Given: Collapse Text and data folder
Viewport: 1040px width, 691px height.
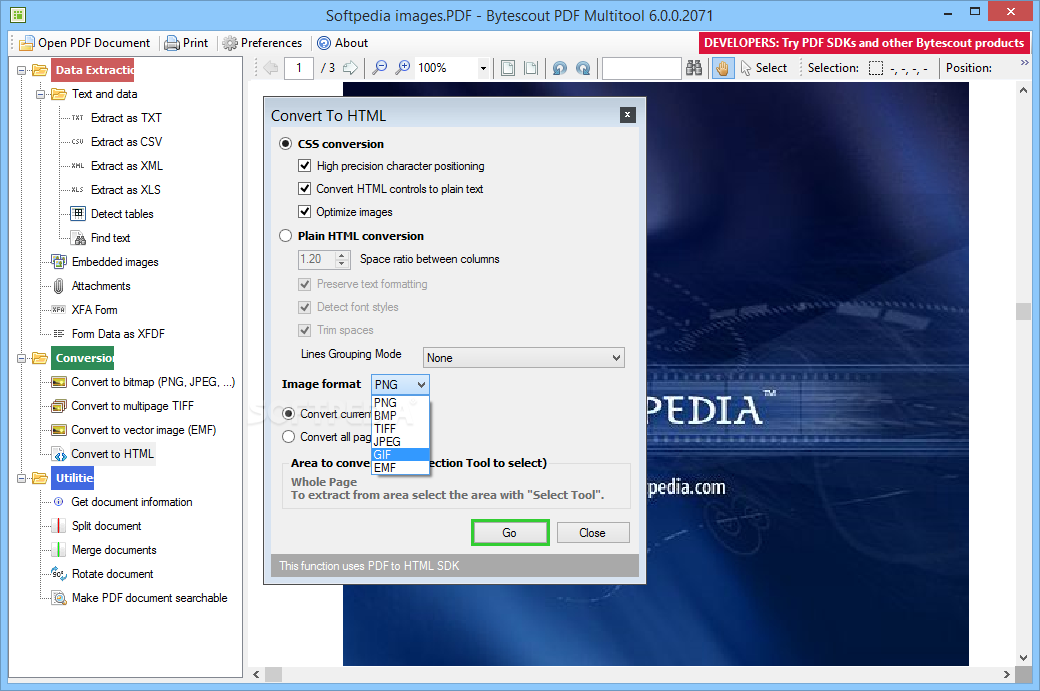Looking at the screenshot, I should 40,94.
